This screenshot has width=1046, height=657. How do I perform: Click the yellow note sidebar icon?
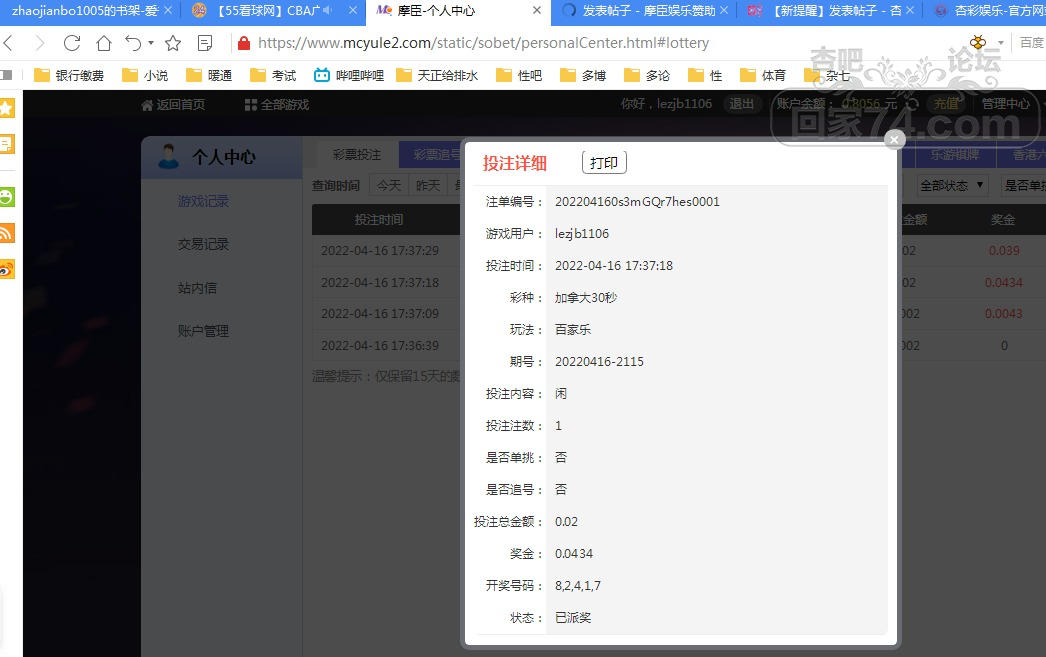(7, 144)
